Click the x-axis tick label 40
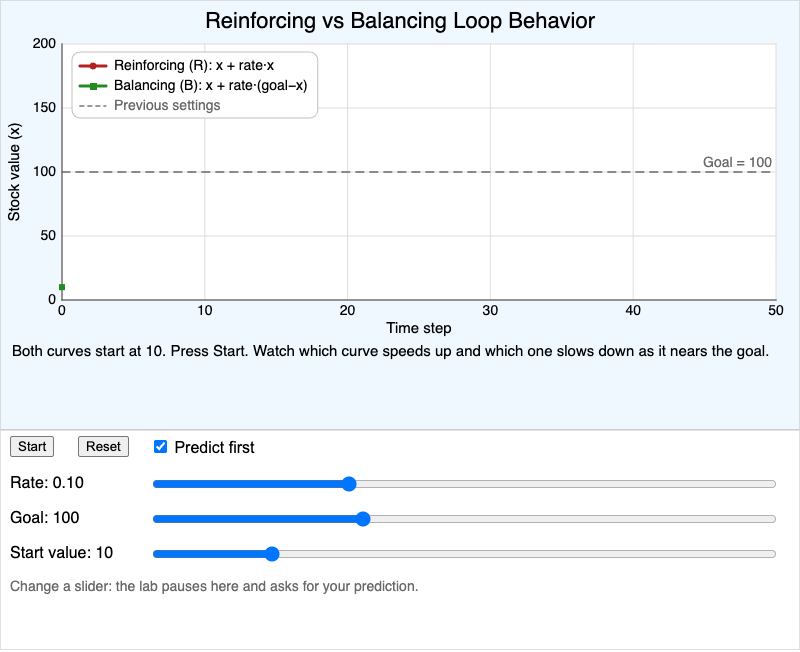 633,310
